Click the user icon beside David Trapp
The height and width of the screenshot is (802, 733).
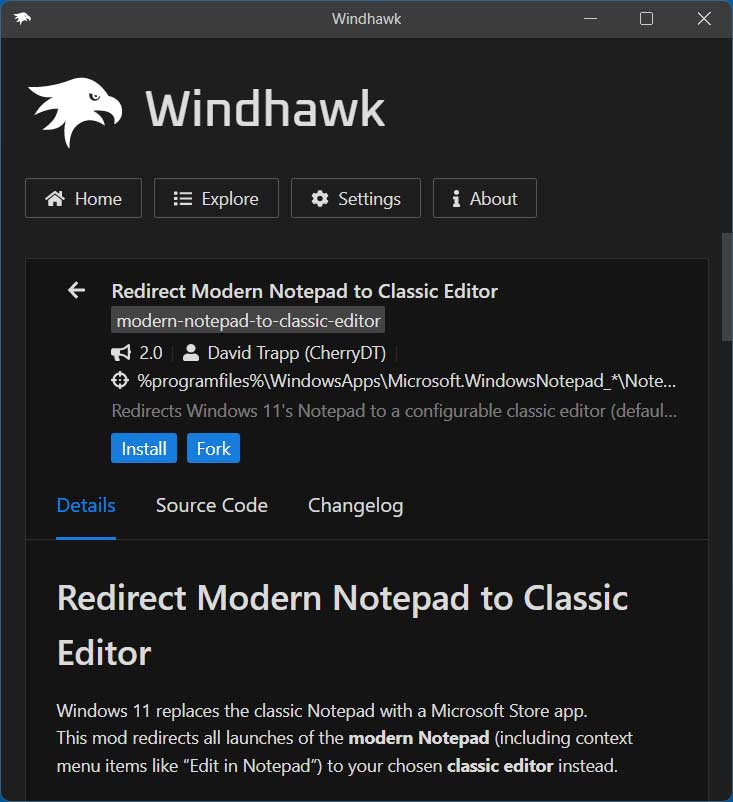(191, 353)
